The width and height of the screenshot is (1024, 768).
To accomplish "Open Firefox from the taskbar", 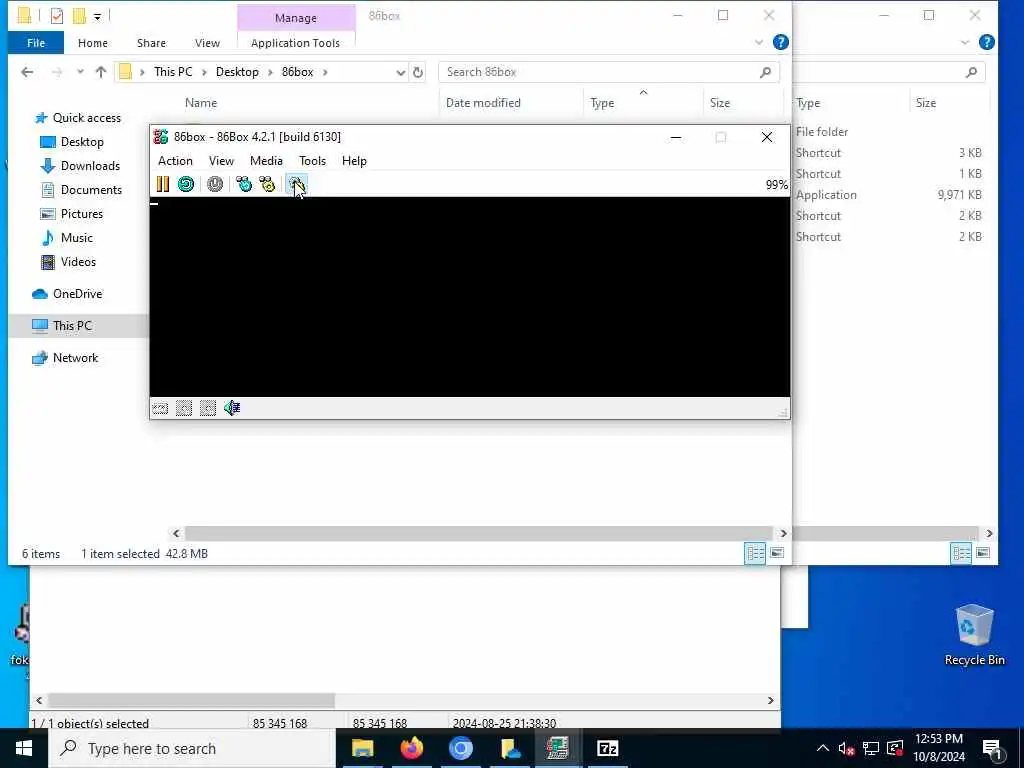I will pyautogui.click(x=411, y=748).
